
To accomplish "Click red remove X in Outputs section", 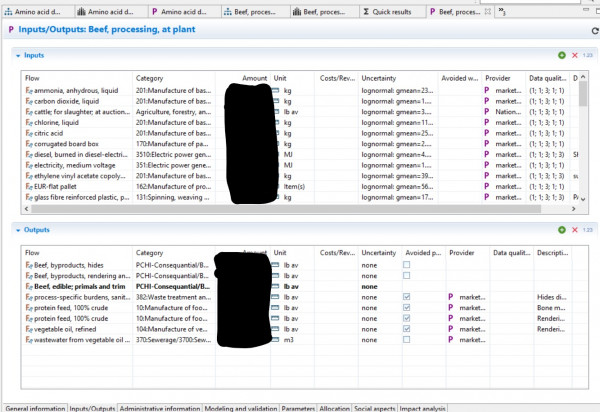I will (x=574, y=230).
